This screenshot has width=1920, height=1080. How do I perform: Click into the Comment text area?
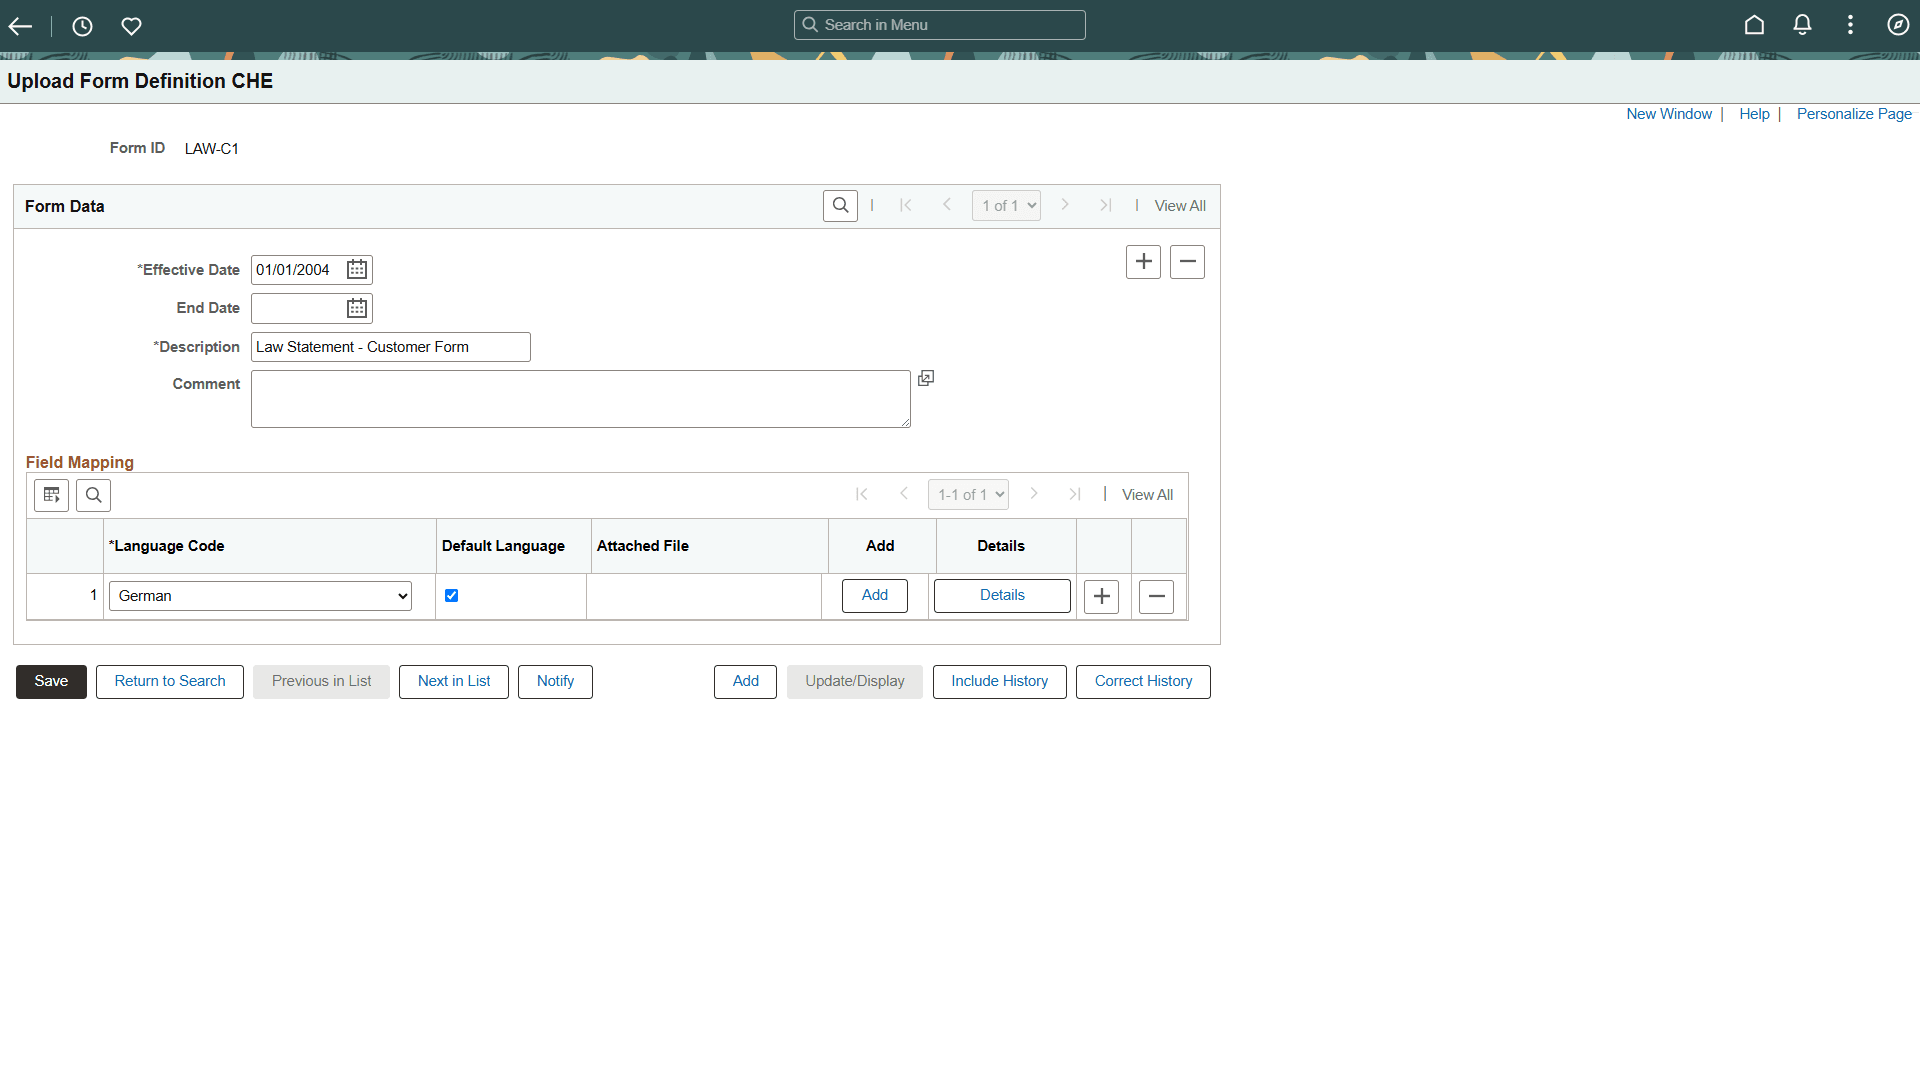click(581, 399)
